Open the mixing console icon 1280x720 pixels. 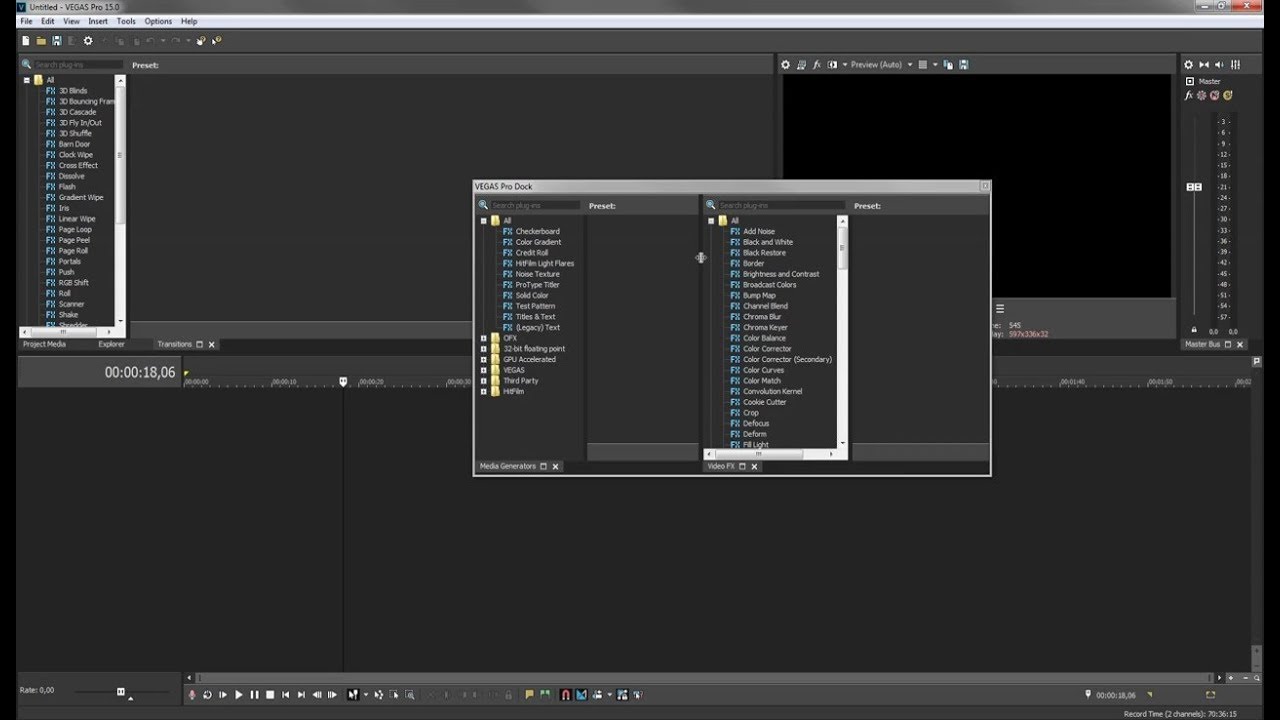click(x=1235, y=64)
